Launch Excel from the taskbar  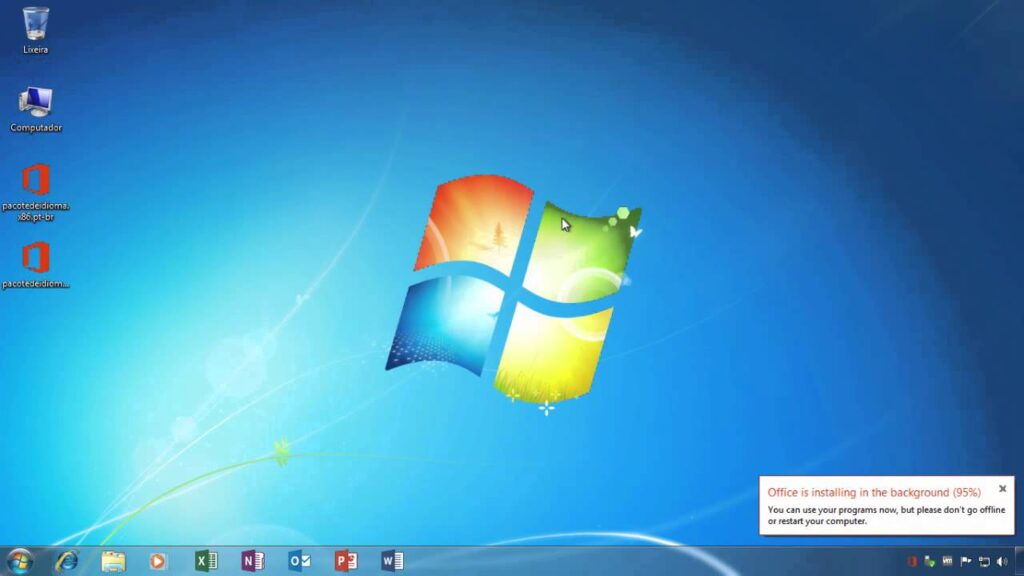(206, 561)
